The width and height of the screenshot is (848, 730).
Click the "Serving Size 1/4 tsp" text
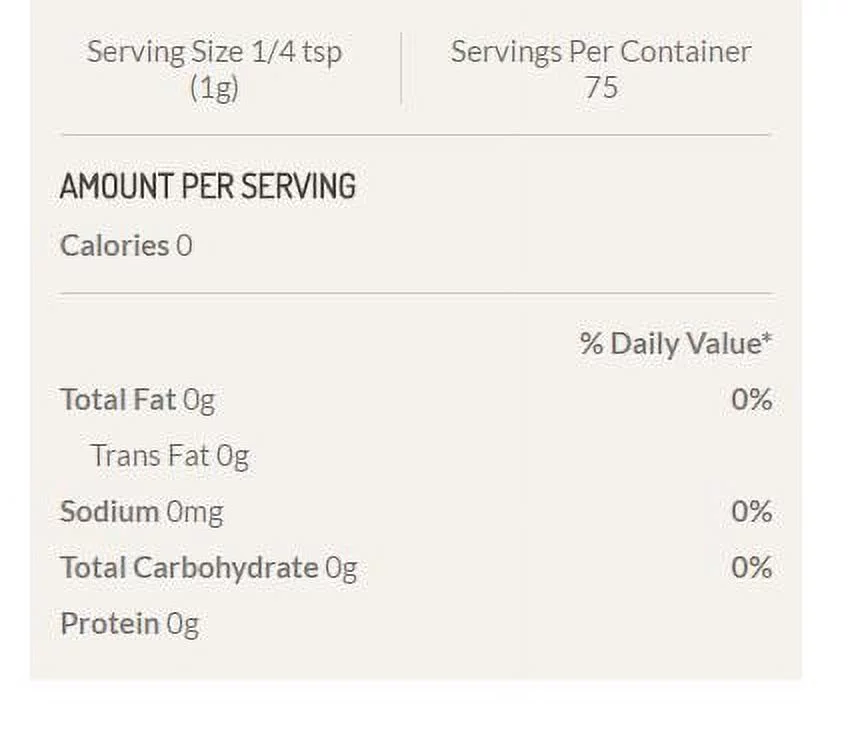pyautogui.click(x=214, y=52)
